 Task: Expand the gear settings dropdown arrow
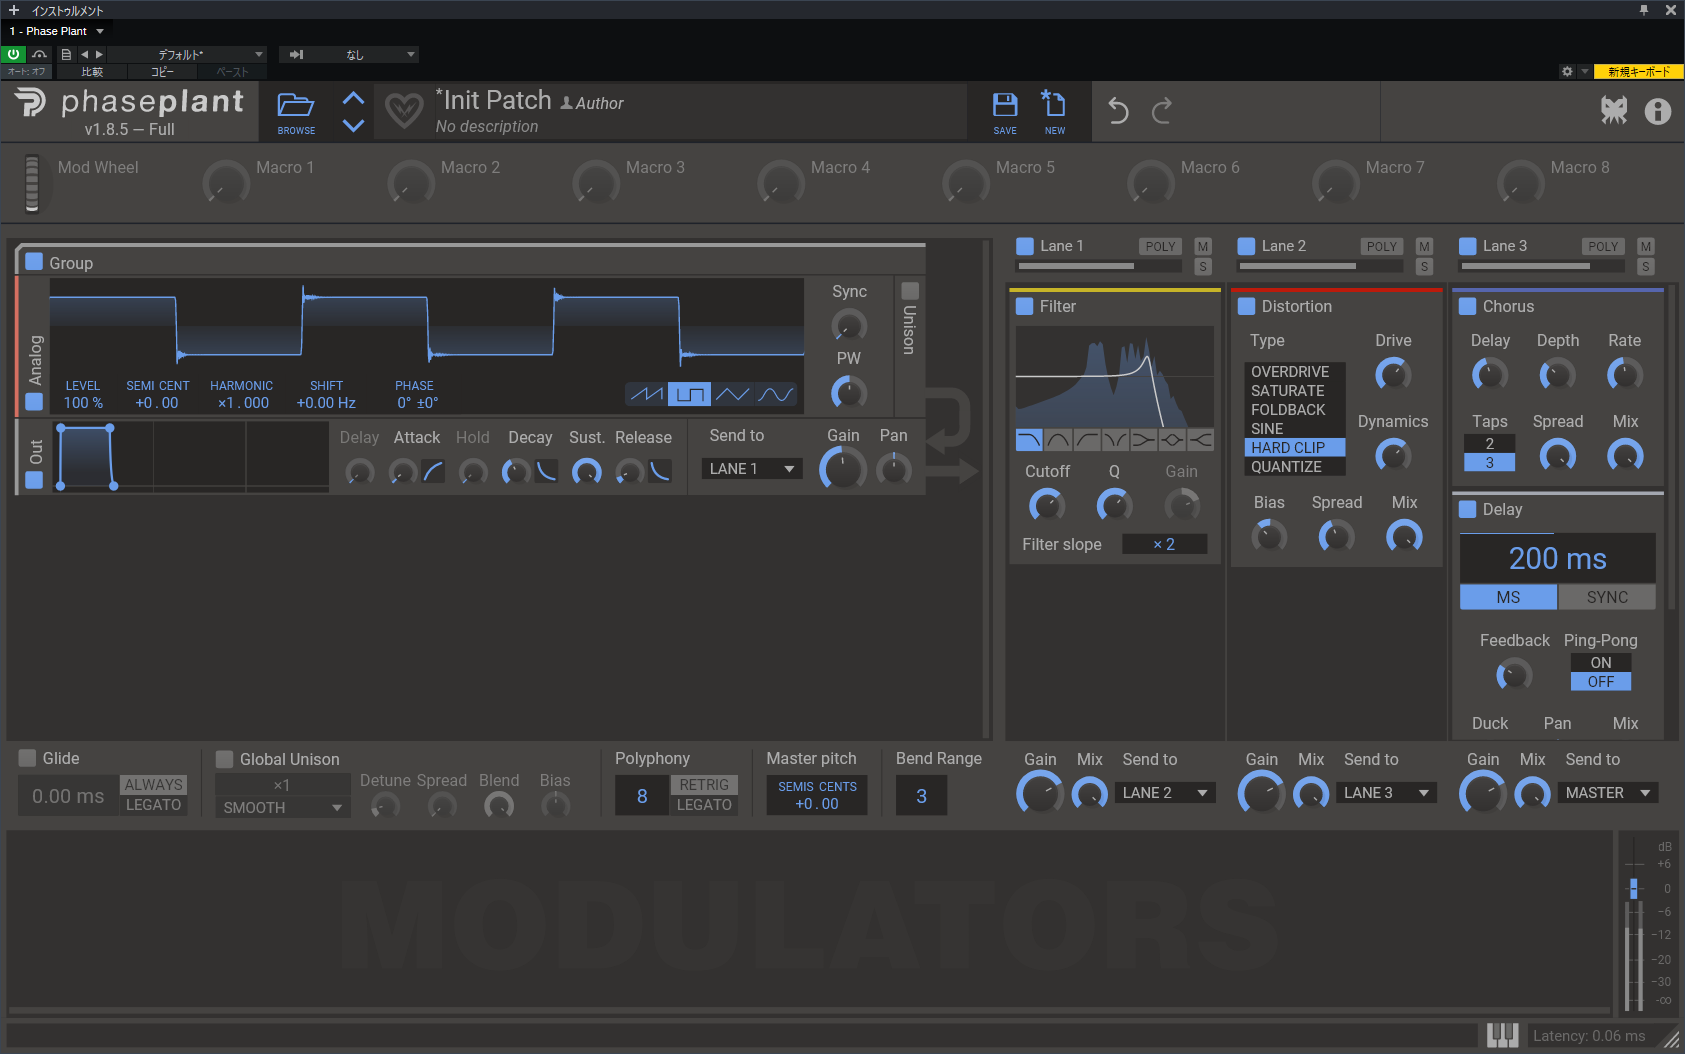(x=1585, y=71)
